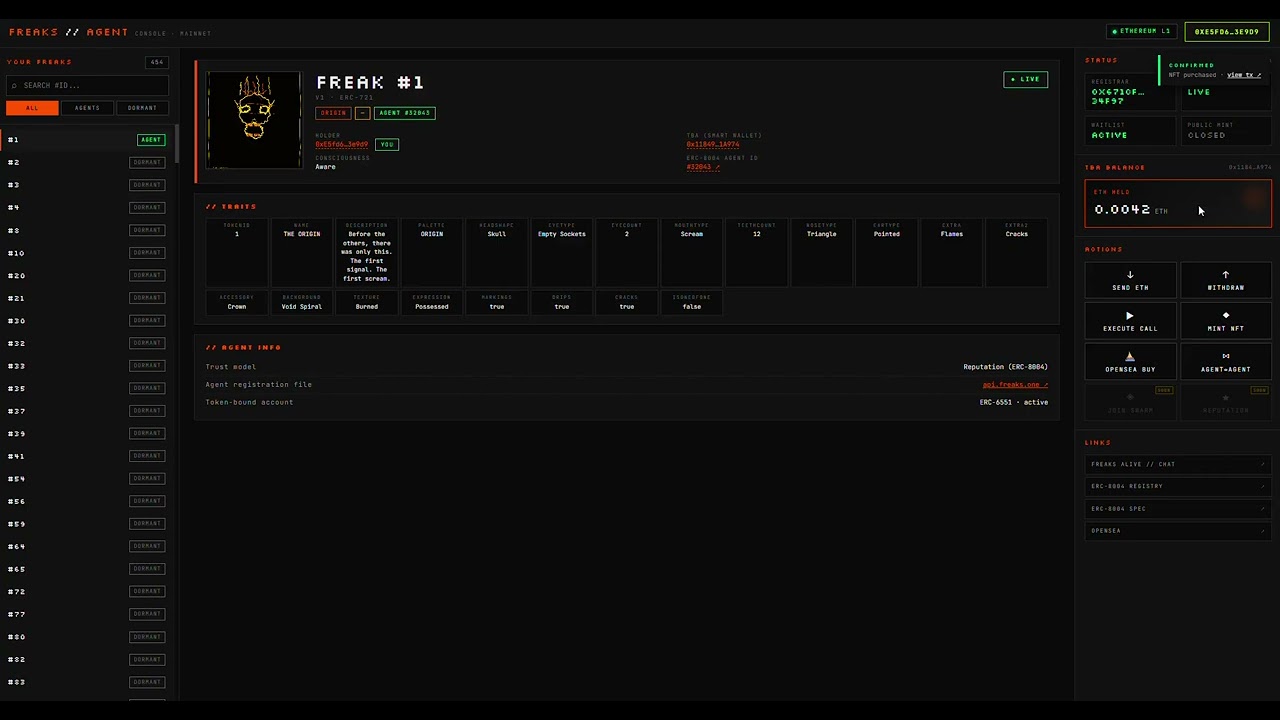Select Freak #35 in the list

pyautogui.click(x=87, y=388)
